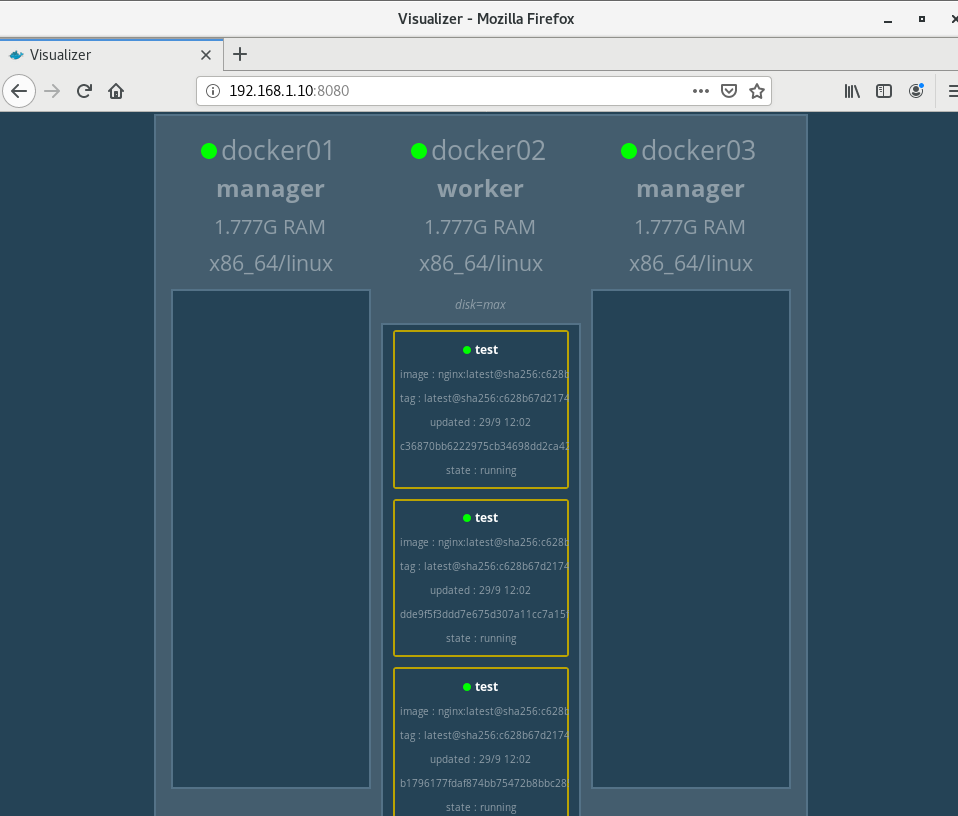Toggle the sidebars view icon
Screen dimensions: 958x816
pyautogui.click(x=884, y=91)
